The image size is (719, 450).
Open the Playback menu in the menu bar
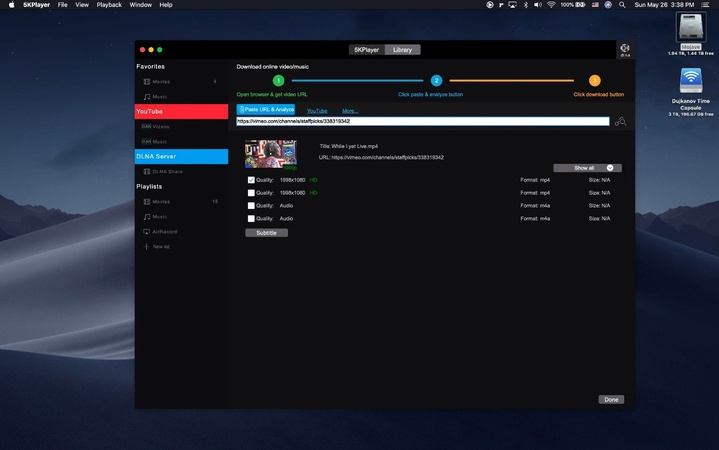(x=109, y=5)
